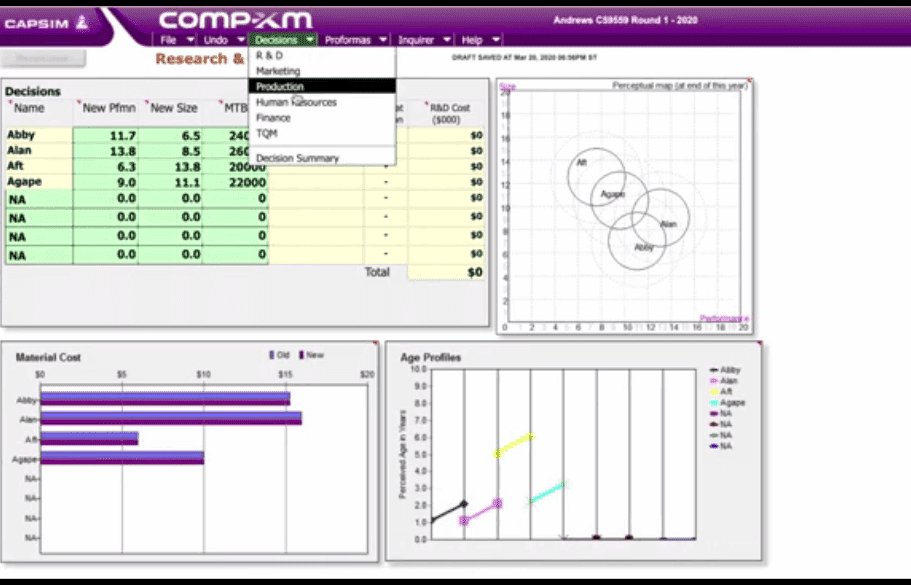The height and width of the screenshot is (585, 911).
Task: Click the New legend swatch in Material Cost
Action: (301, 355)
